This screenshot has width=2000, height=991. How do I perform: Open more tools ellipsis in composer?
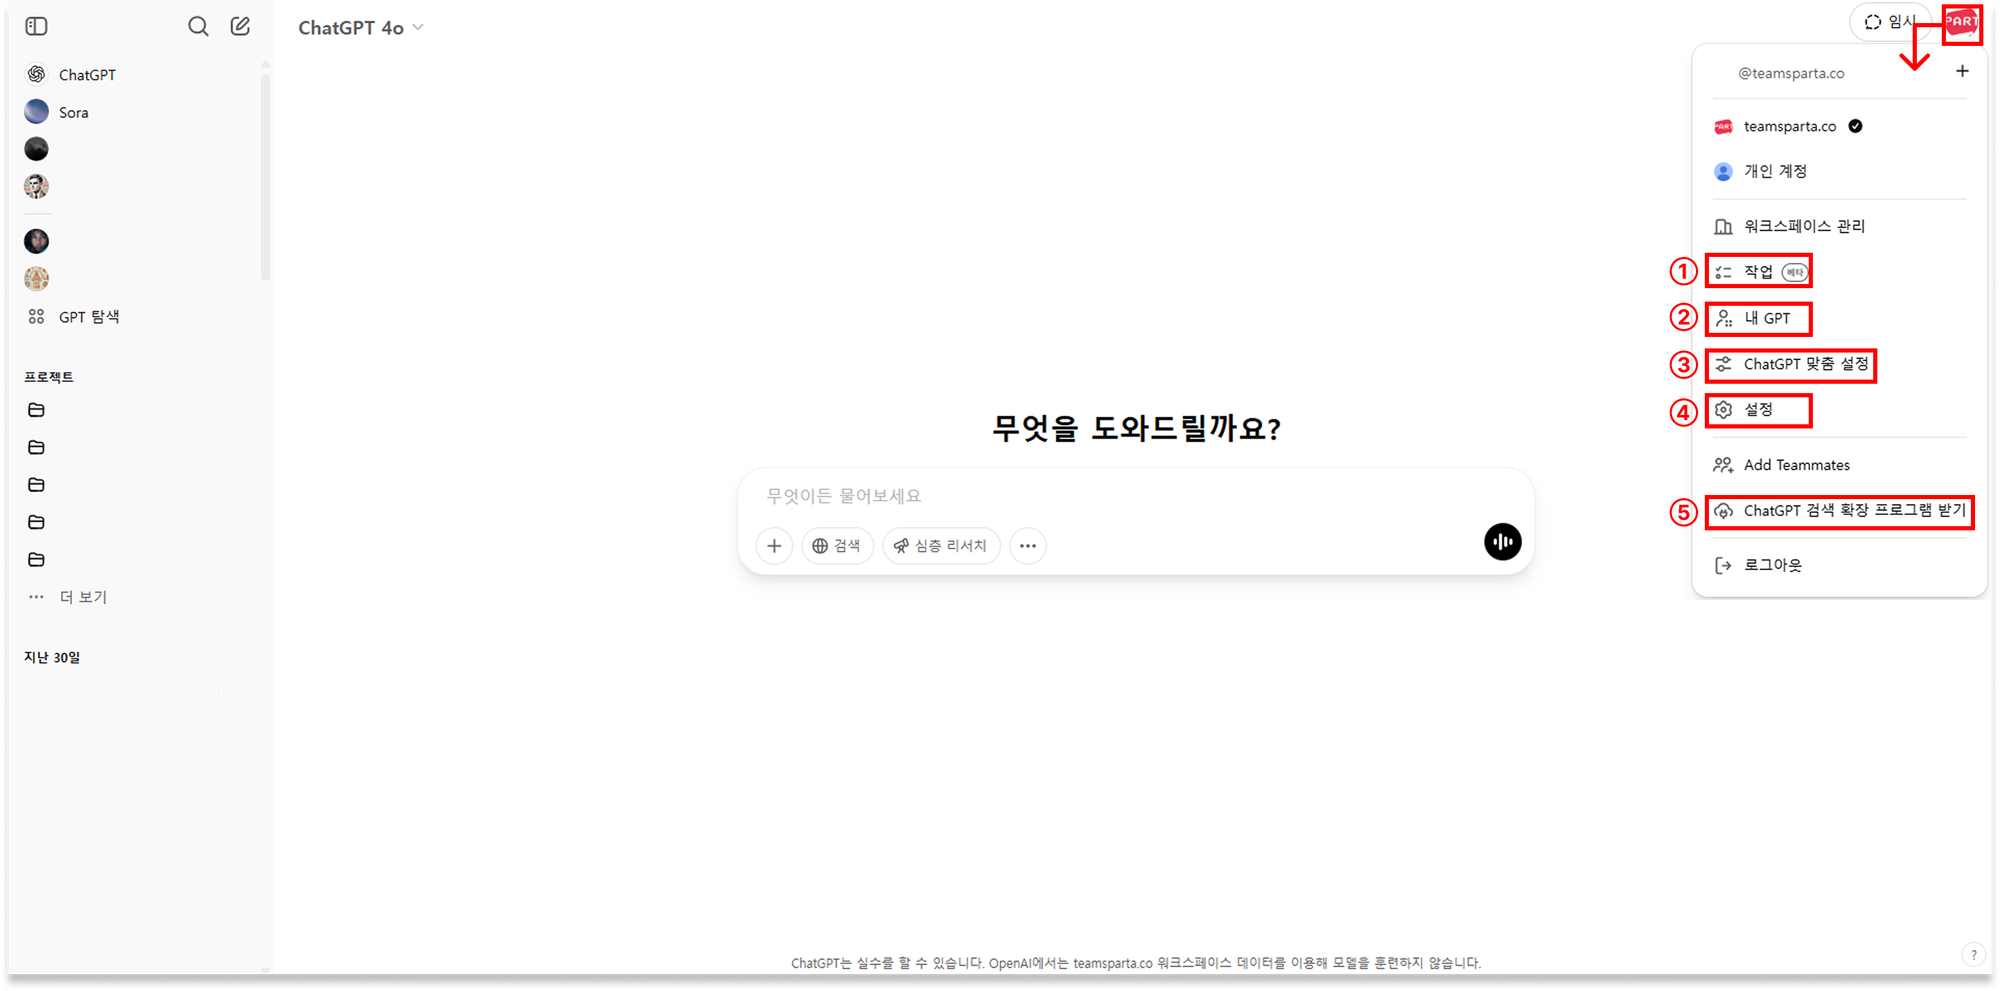(x=1028, y=546)
